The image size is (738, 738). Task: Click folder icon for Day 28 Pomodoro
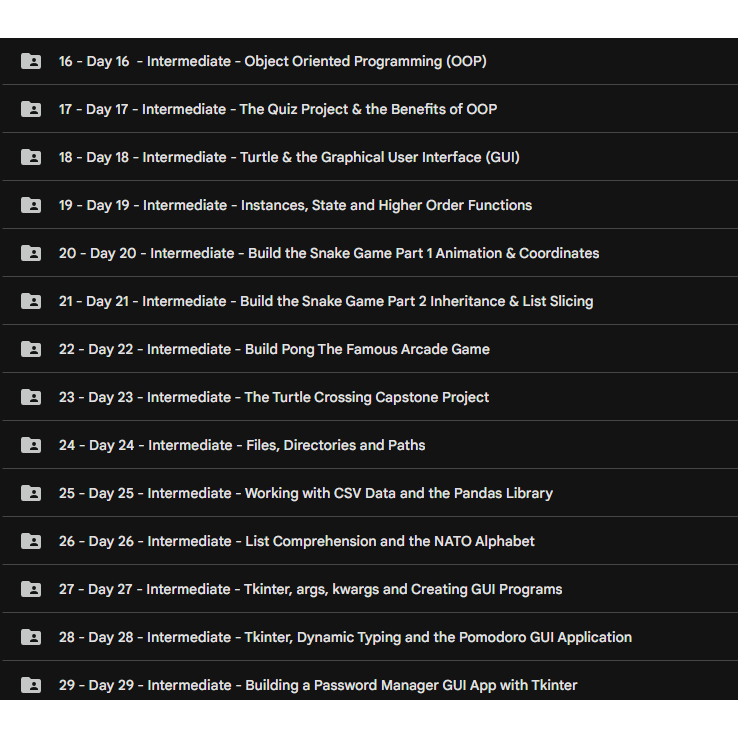click(x=31, y=637)
